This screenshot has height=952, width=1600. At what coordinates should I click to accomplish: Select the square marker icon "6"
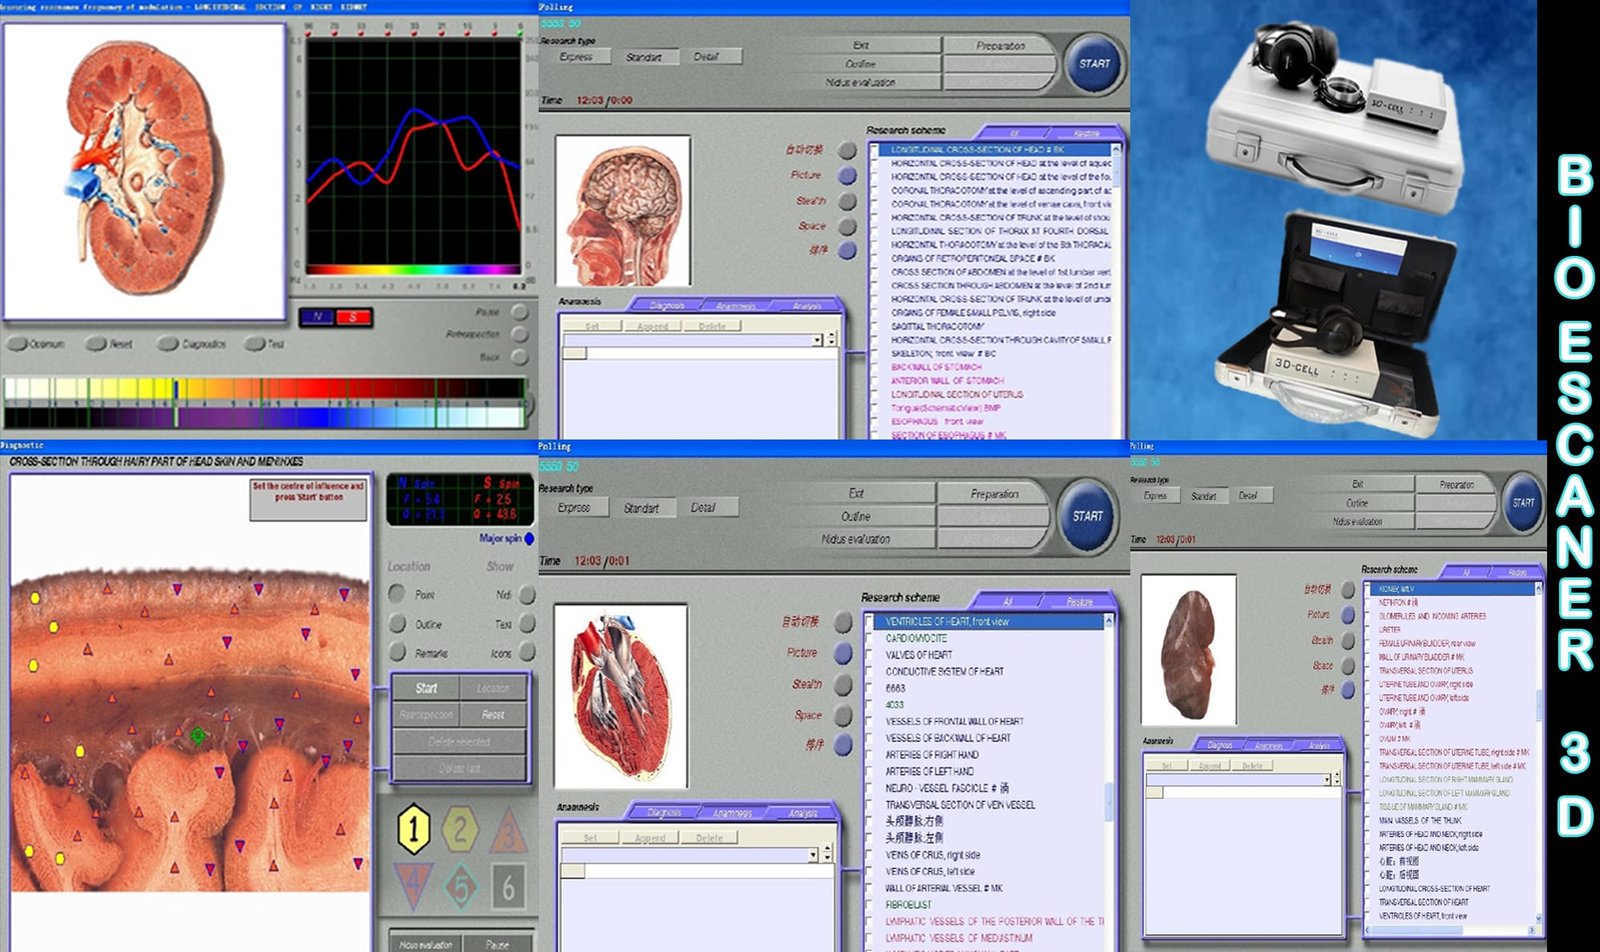[509, 885]
